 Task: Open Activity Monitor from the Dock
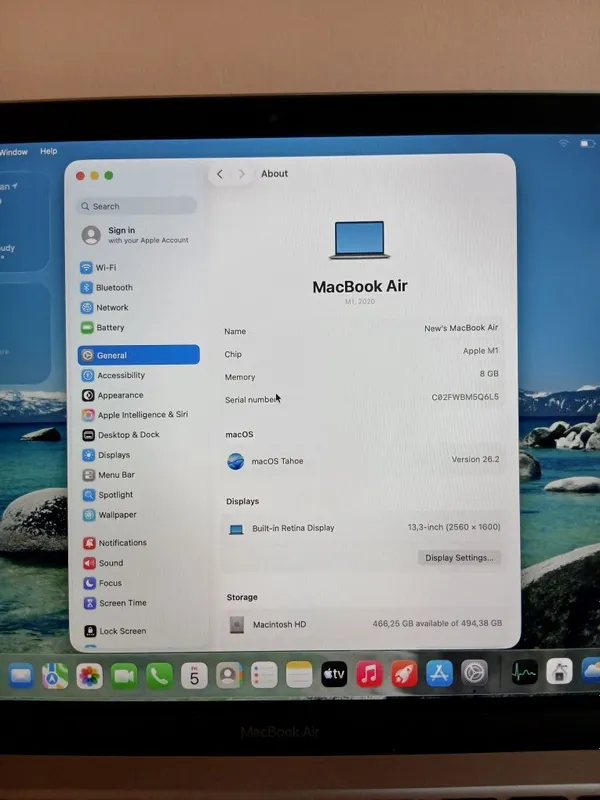pyautogui.click(x=524, y=672)
